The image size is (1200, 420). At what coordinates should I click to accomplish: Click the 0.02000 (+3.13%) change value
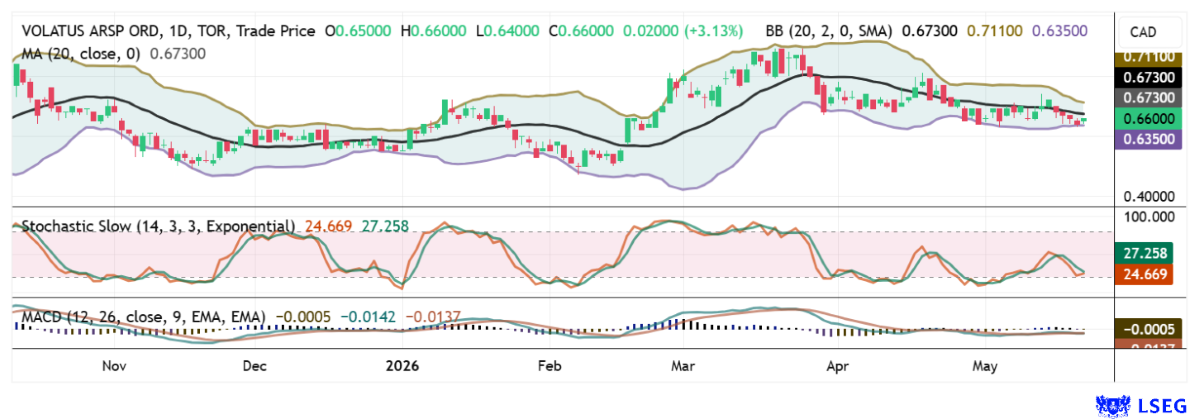(x=682, y=32)
